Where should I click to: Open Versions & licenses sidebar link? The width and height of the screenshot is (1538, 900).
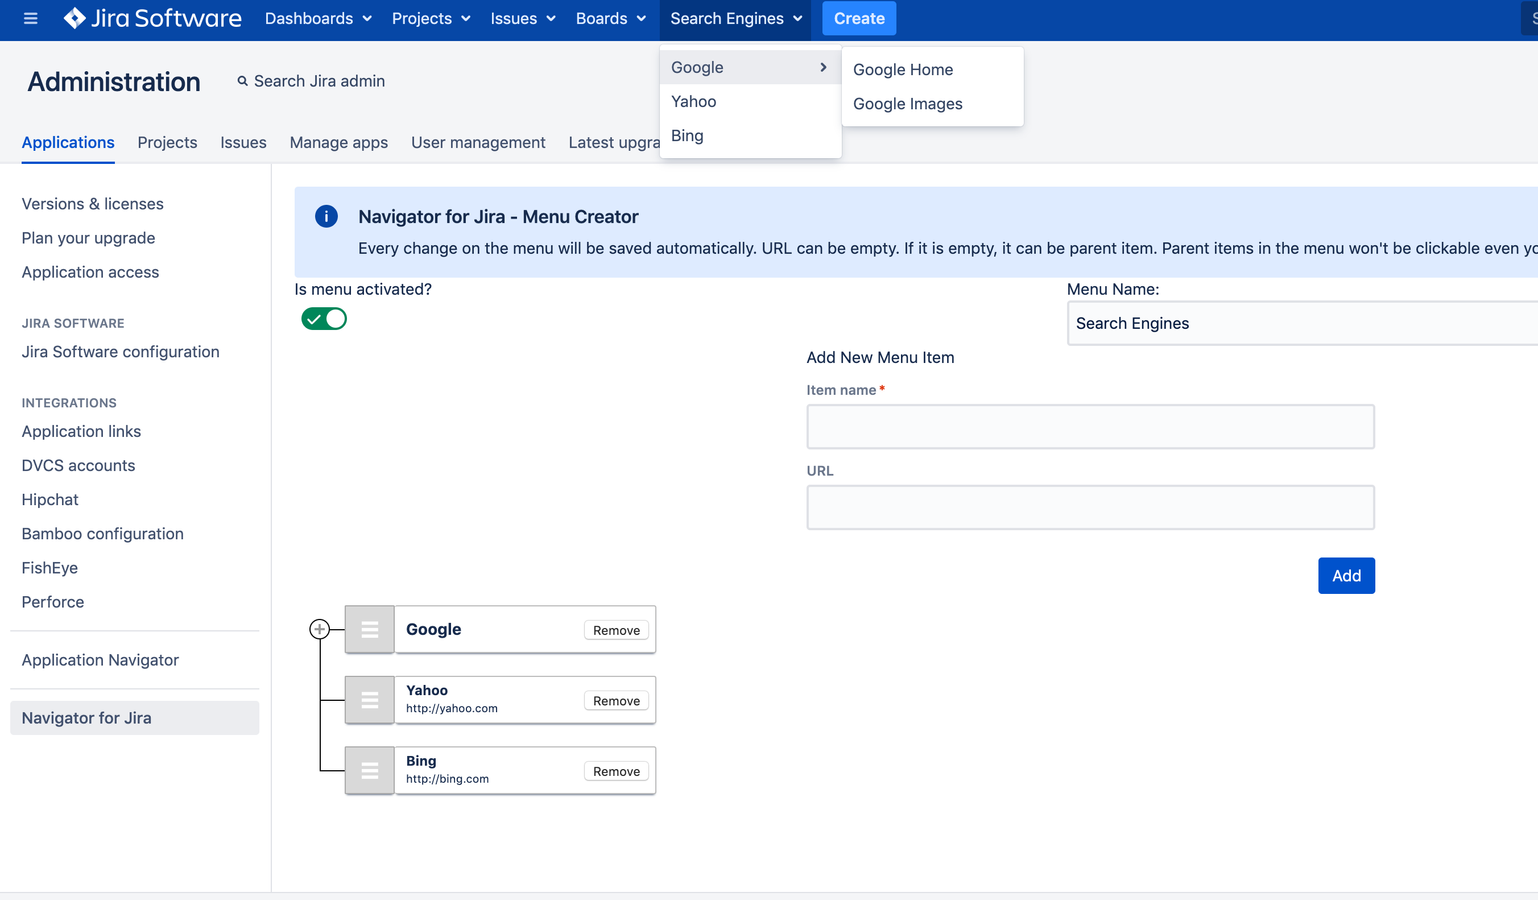pyautogui.click(x=92, y=203)
